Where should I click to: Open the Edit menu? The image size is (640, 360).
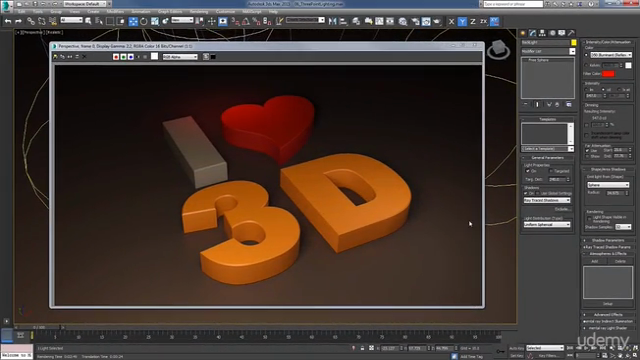(x=22, y=11)
